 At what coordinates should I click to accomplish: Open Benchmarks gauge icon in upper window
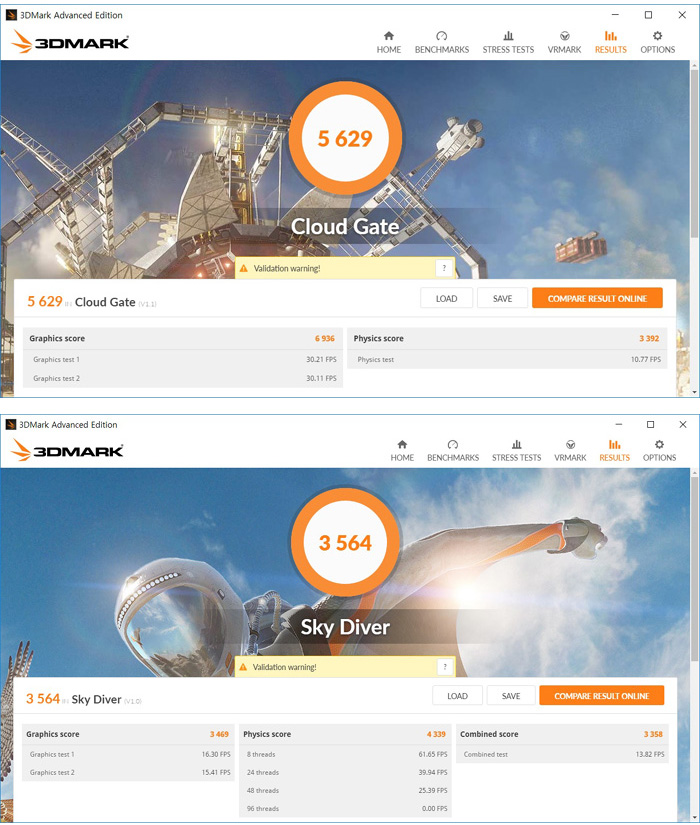(x=442, y=36)
